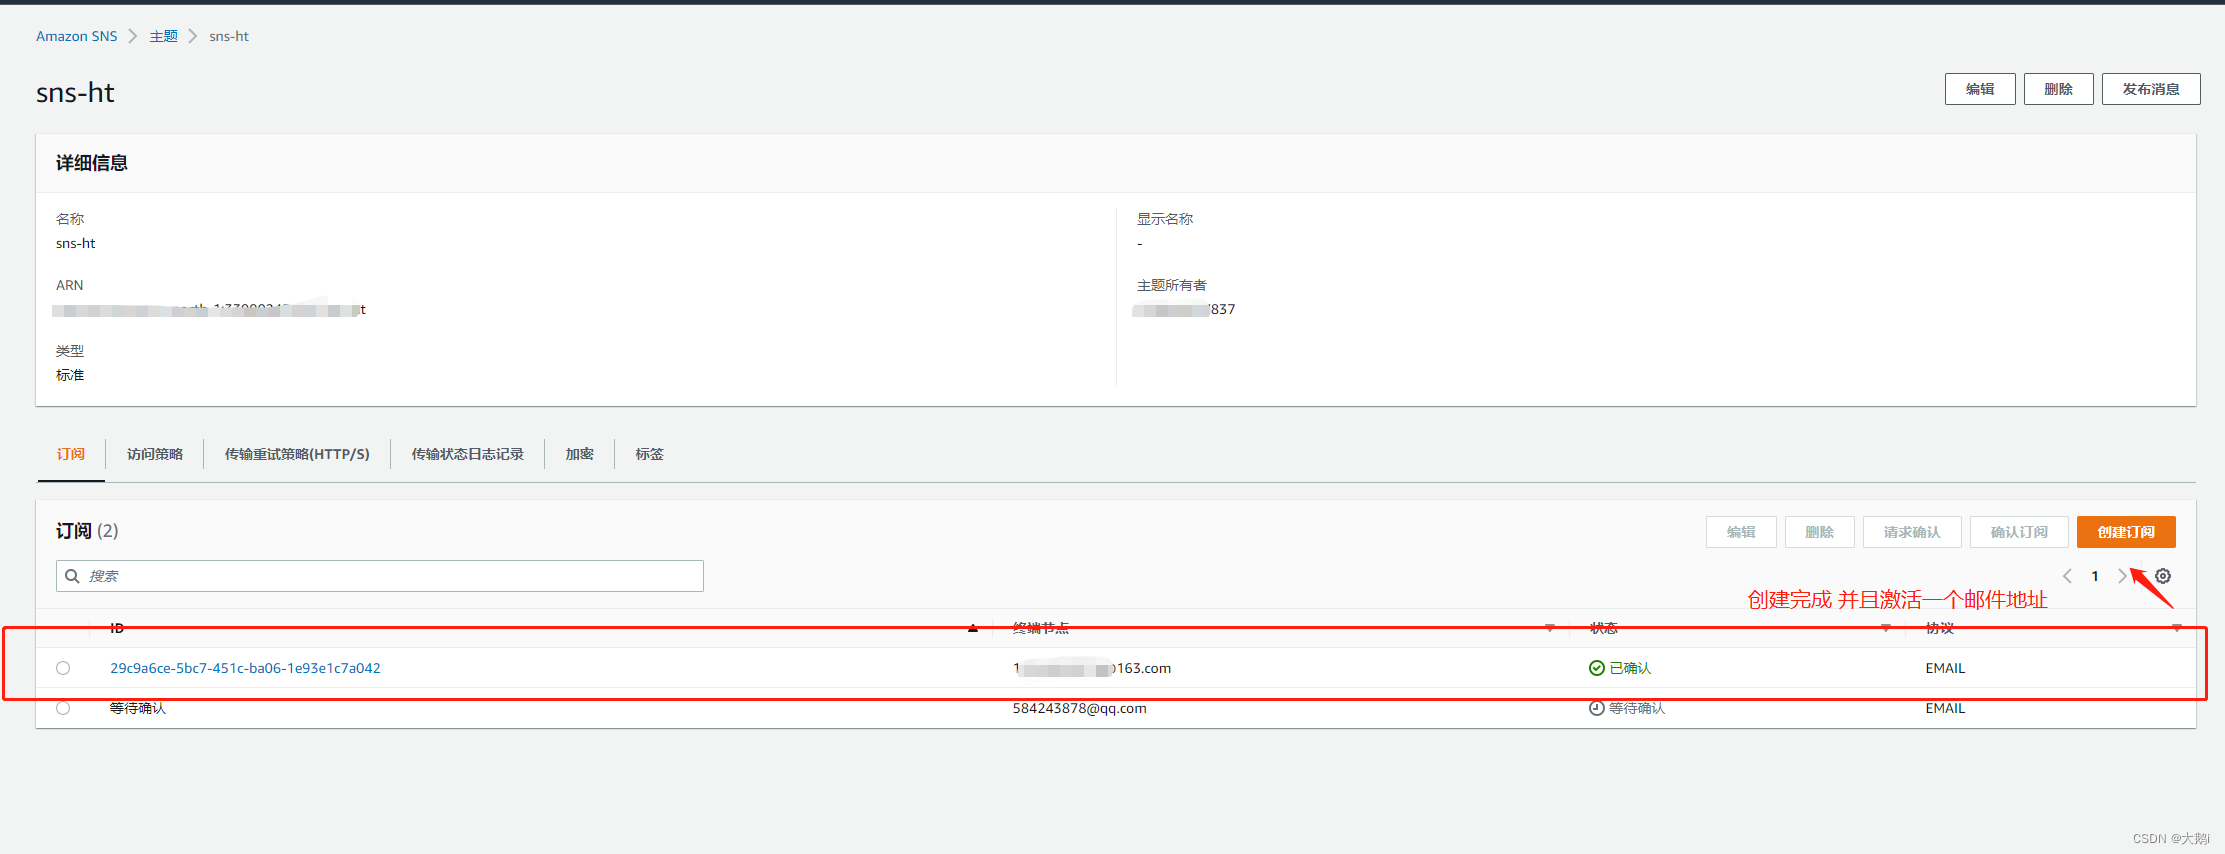
Task: Click the sns-ht name value under 名称
Action: tap(76, 243)
